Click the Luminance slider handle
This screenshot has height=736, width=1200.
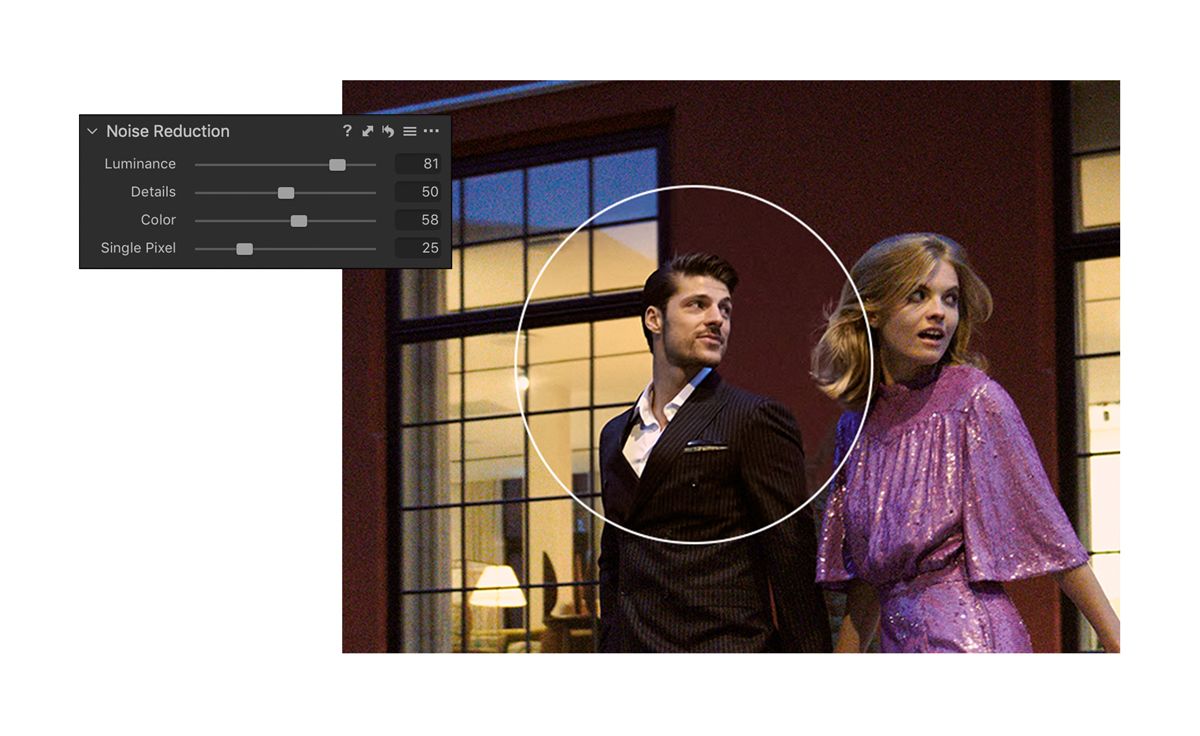pyautogui.click(x=338, y=164)
